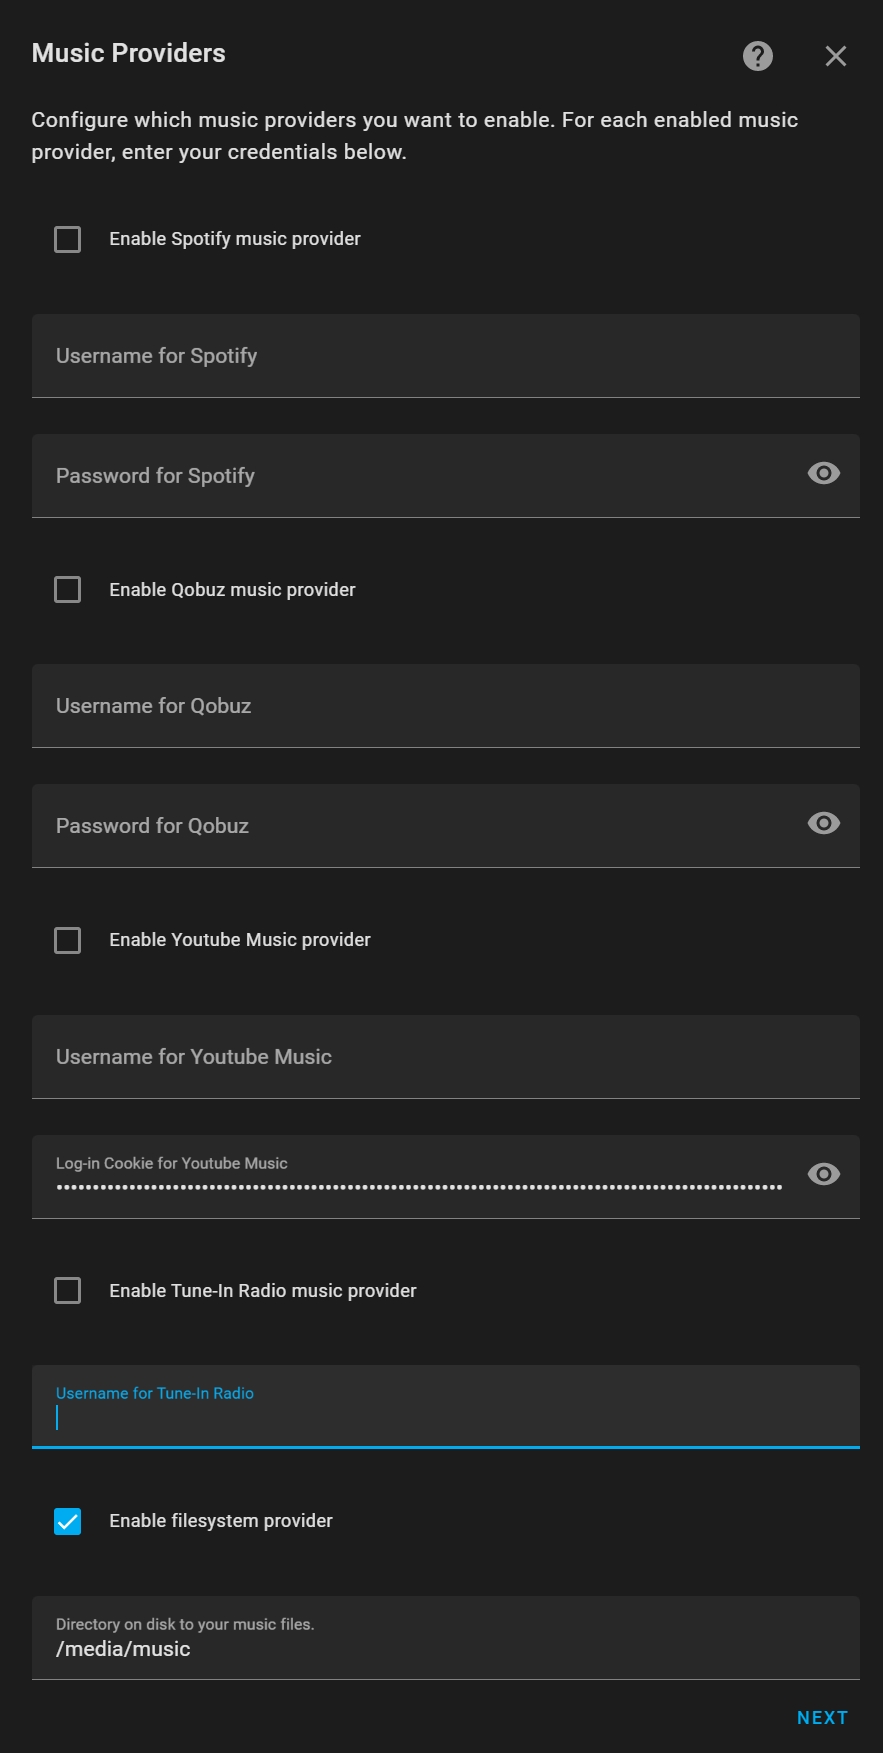The image size is (883, 1753).
Task: Click the music files directory field
Action: click(x=400, y=1638)
